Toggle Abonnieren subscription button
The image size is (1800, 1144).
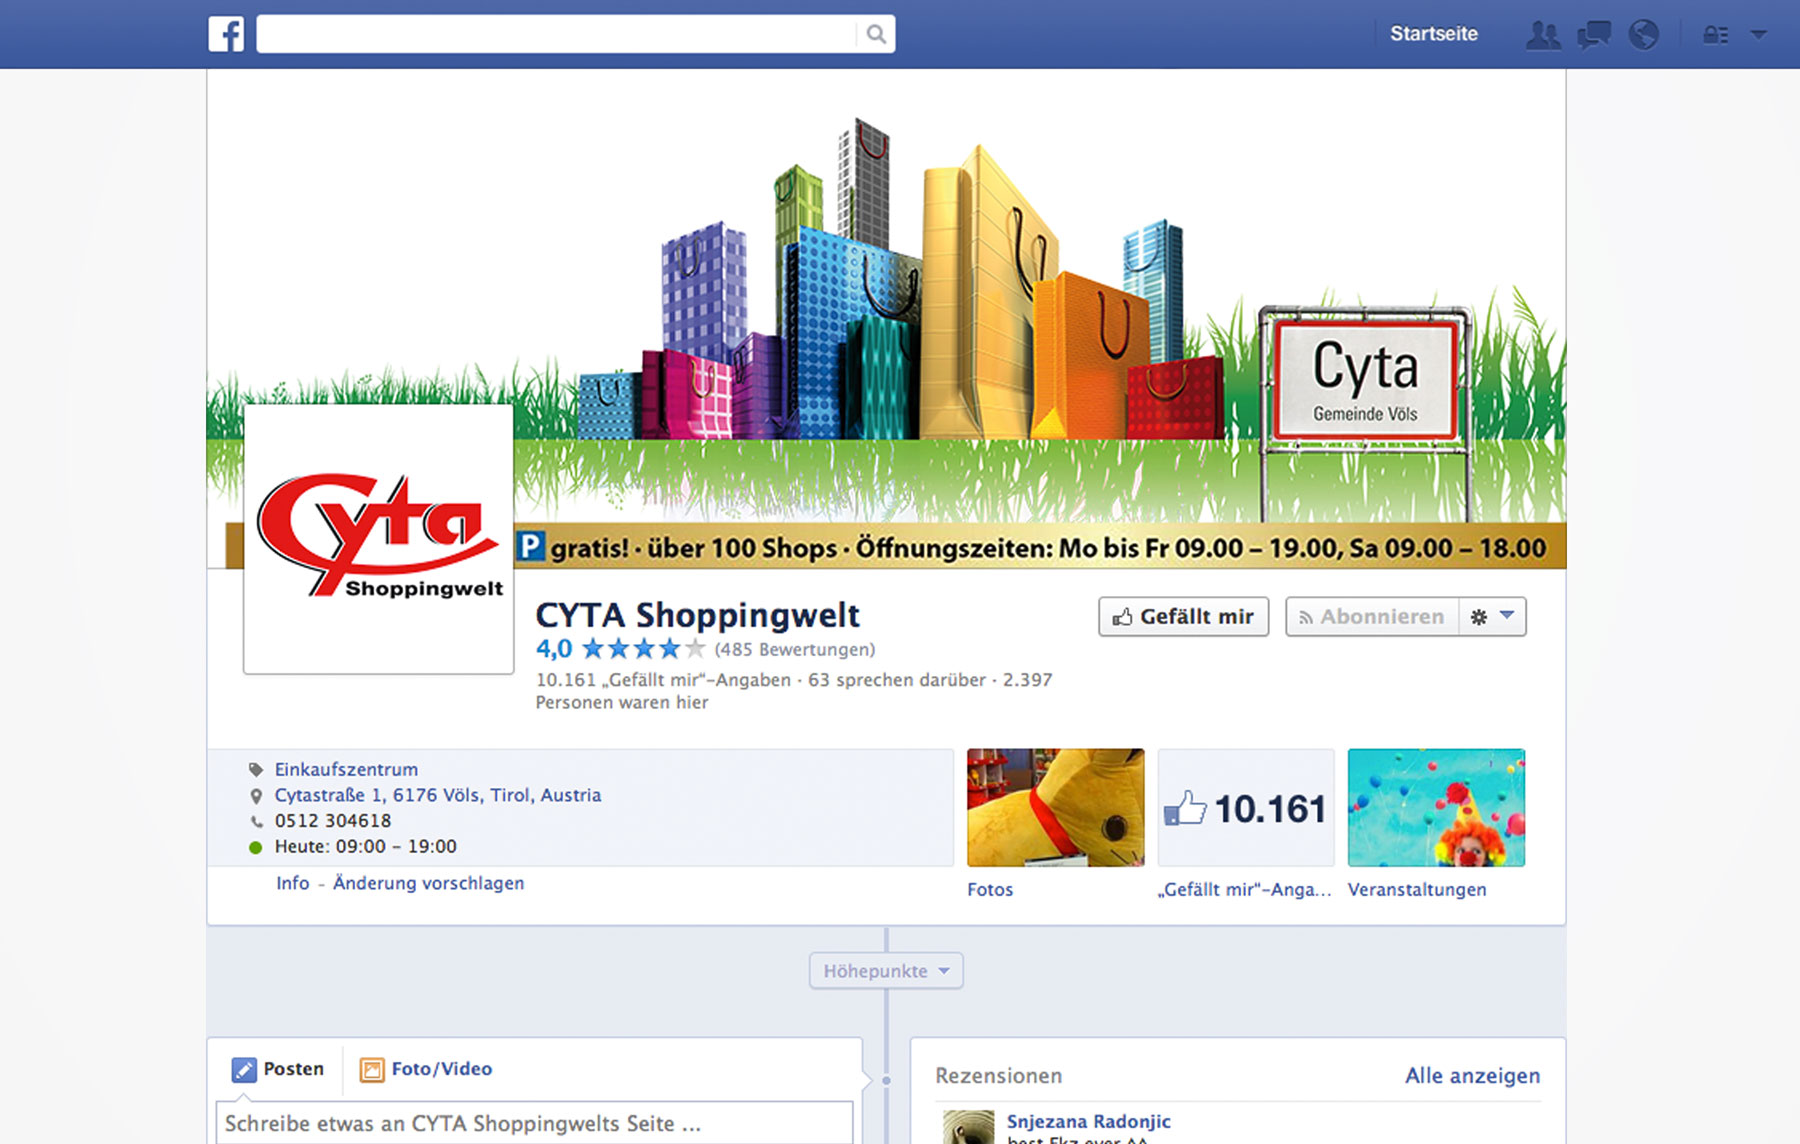1371,617
